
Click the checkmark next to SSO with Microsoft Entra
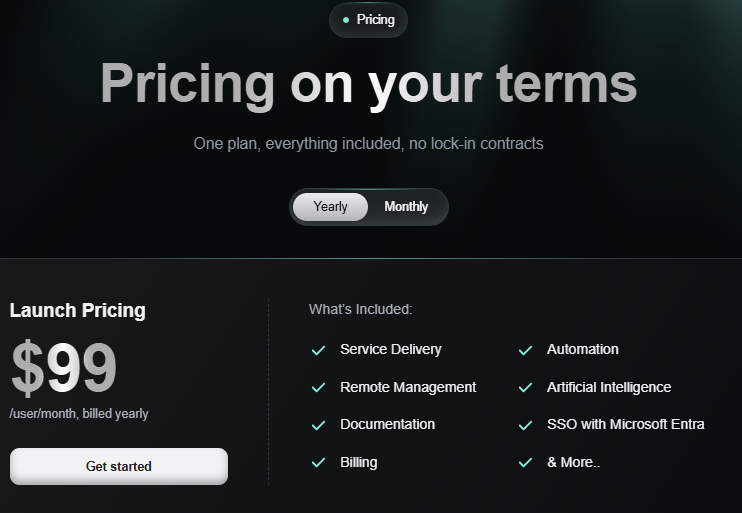525,425
